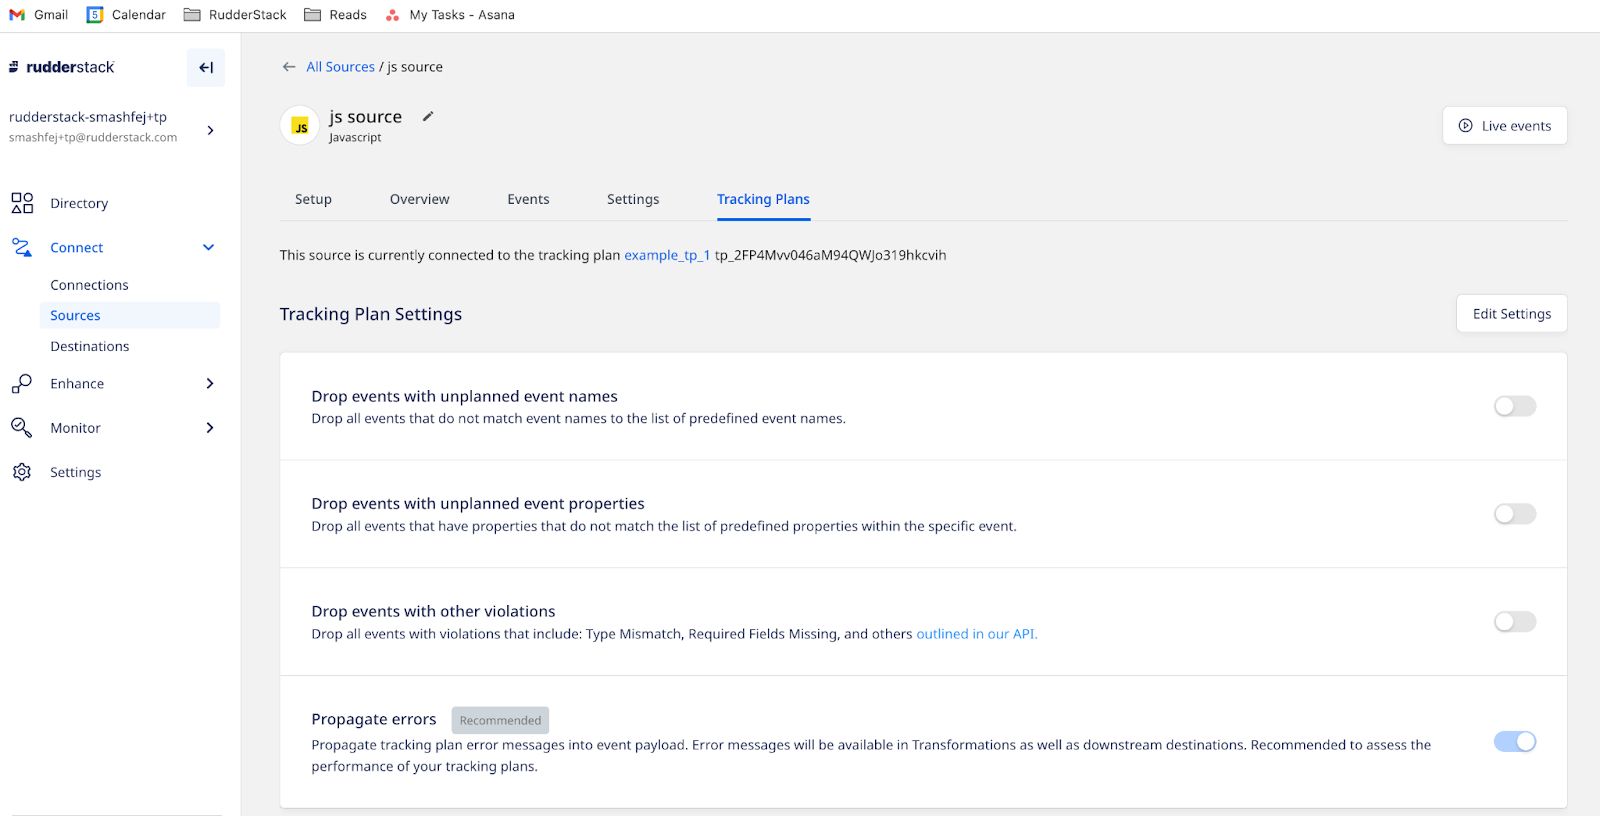Enable Drop events with other violations
This screenshot has width=1600, height=816.
click(x=1514, y=622)
